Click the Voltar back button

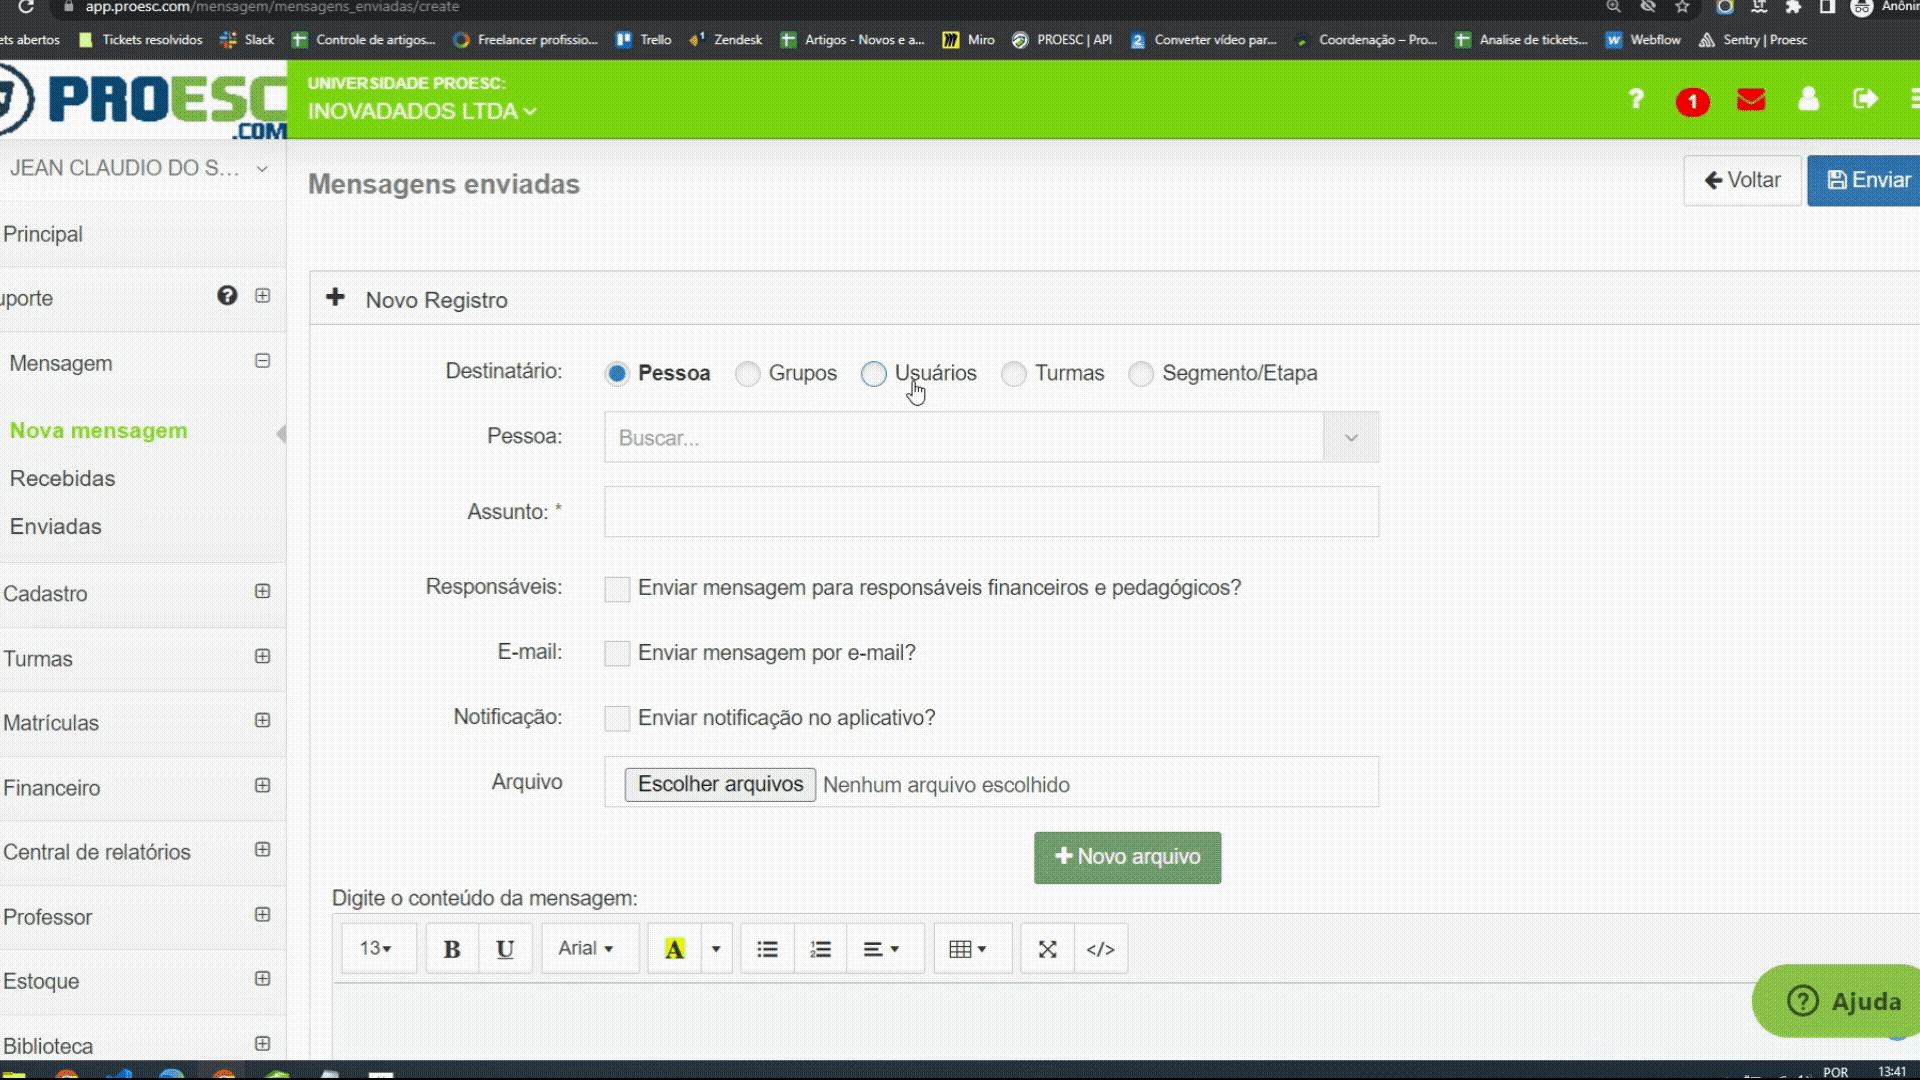1742,179
